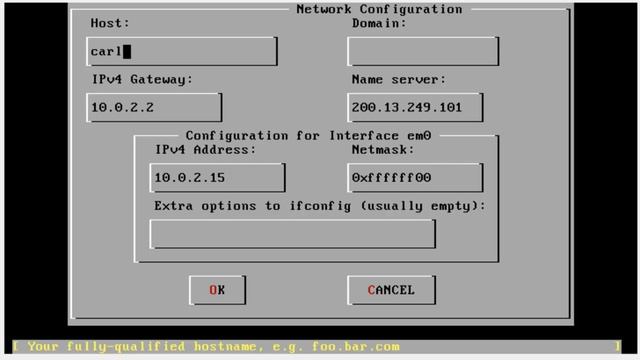
Task: Click the Extra options to ifconfig label
Action: point(320,206)
